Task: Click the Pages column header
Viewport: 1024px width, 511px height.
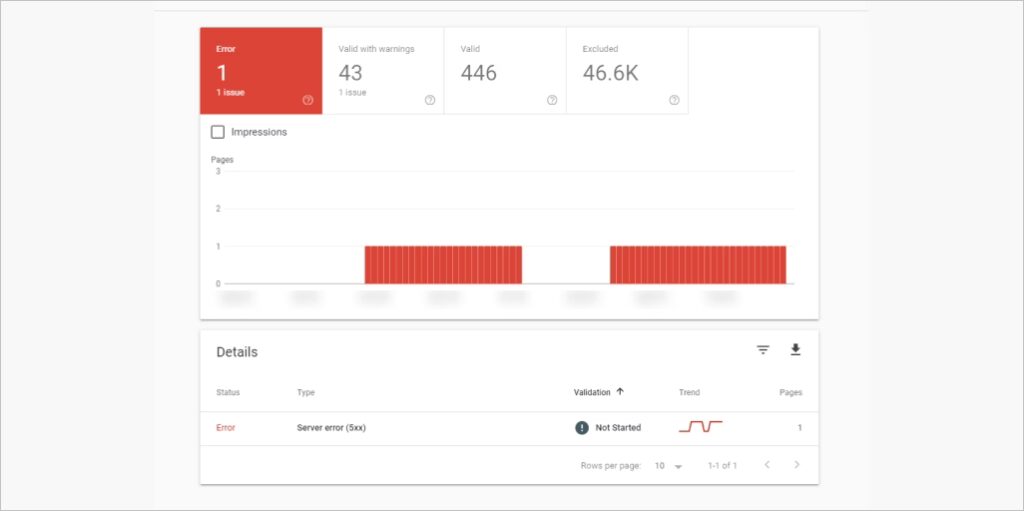Action: coord(791,393)
